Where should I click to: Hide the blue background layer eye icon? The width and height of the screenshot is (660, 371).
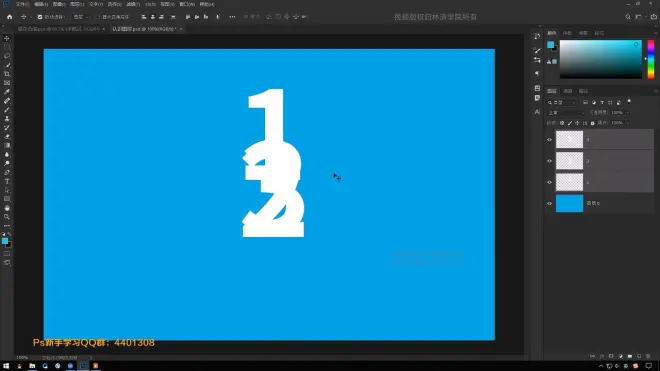click(x=549, y=203)
